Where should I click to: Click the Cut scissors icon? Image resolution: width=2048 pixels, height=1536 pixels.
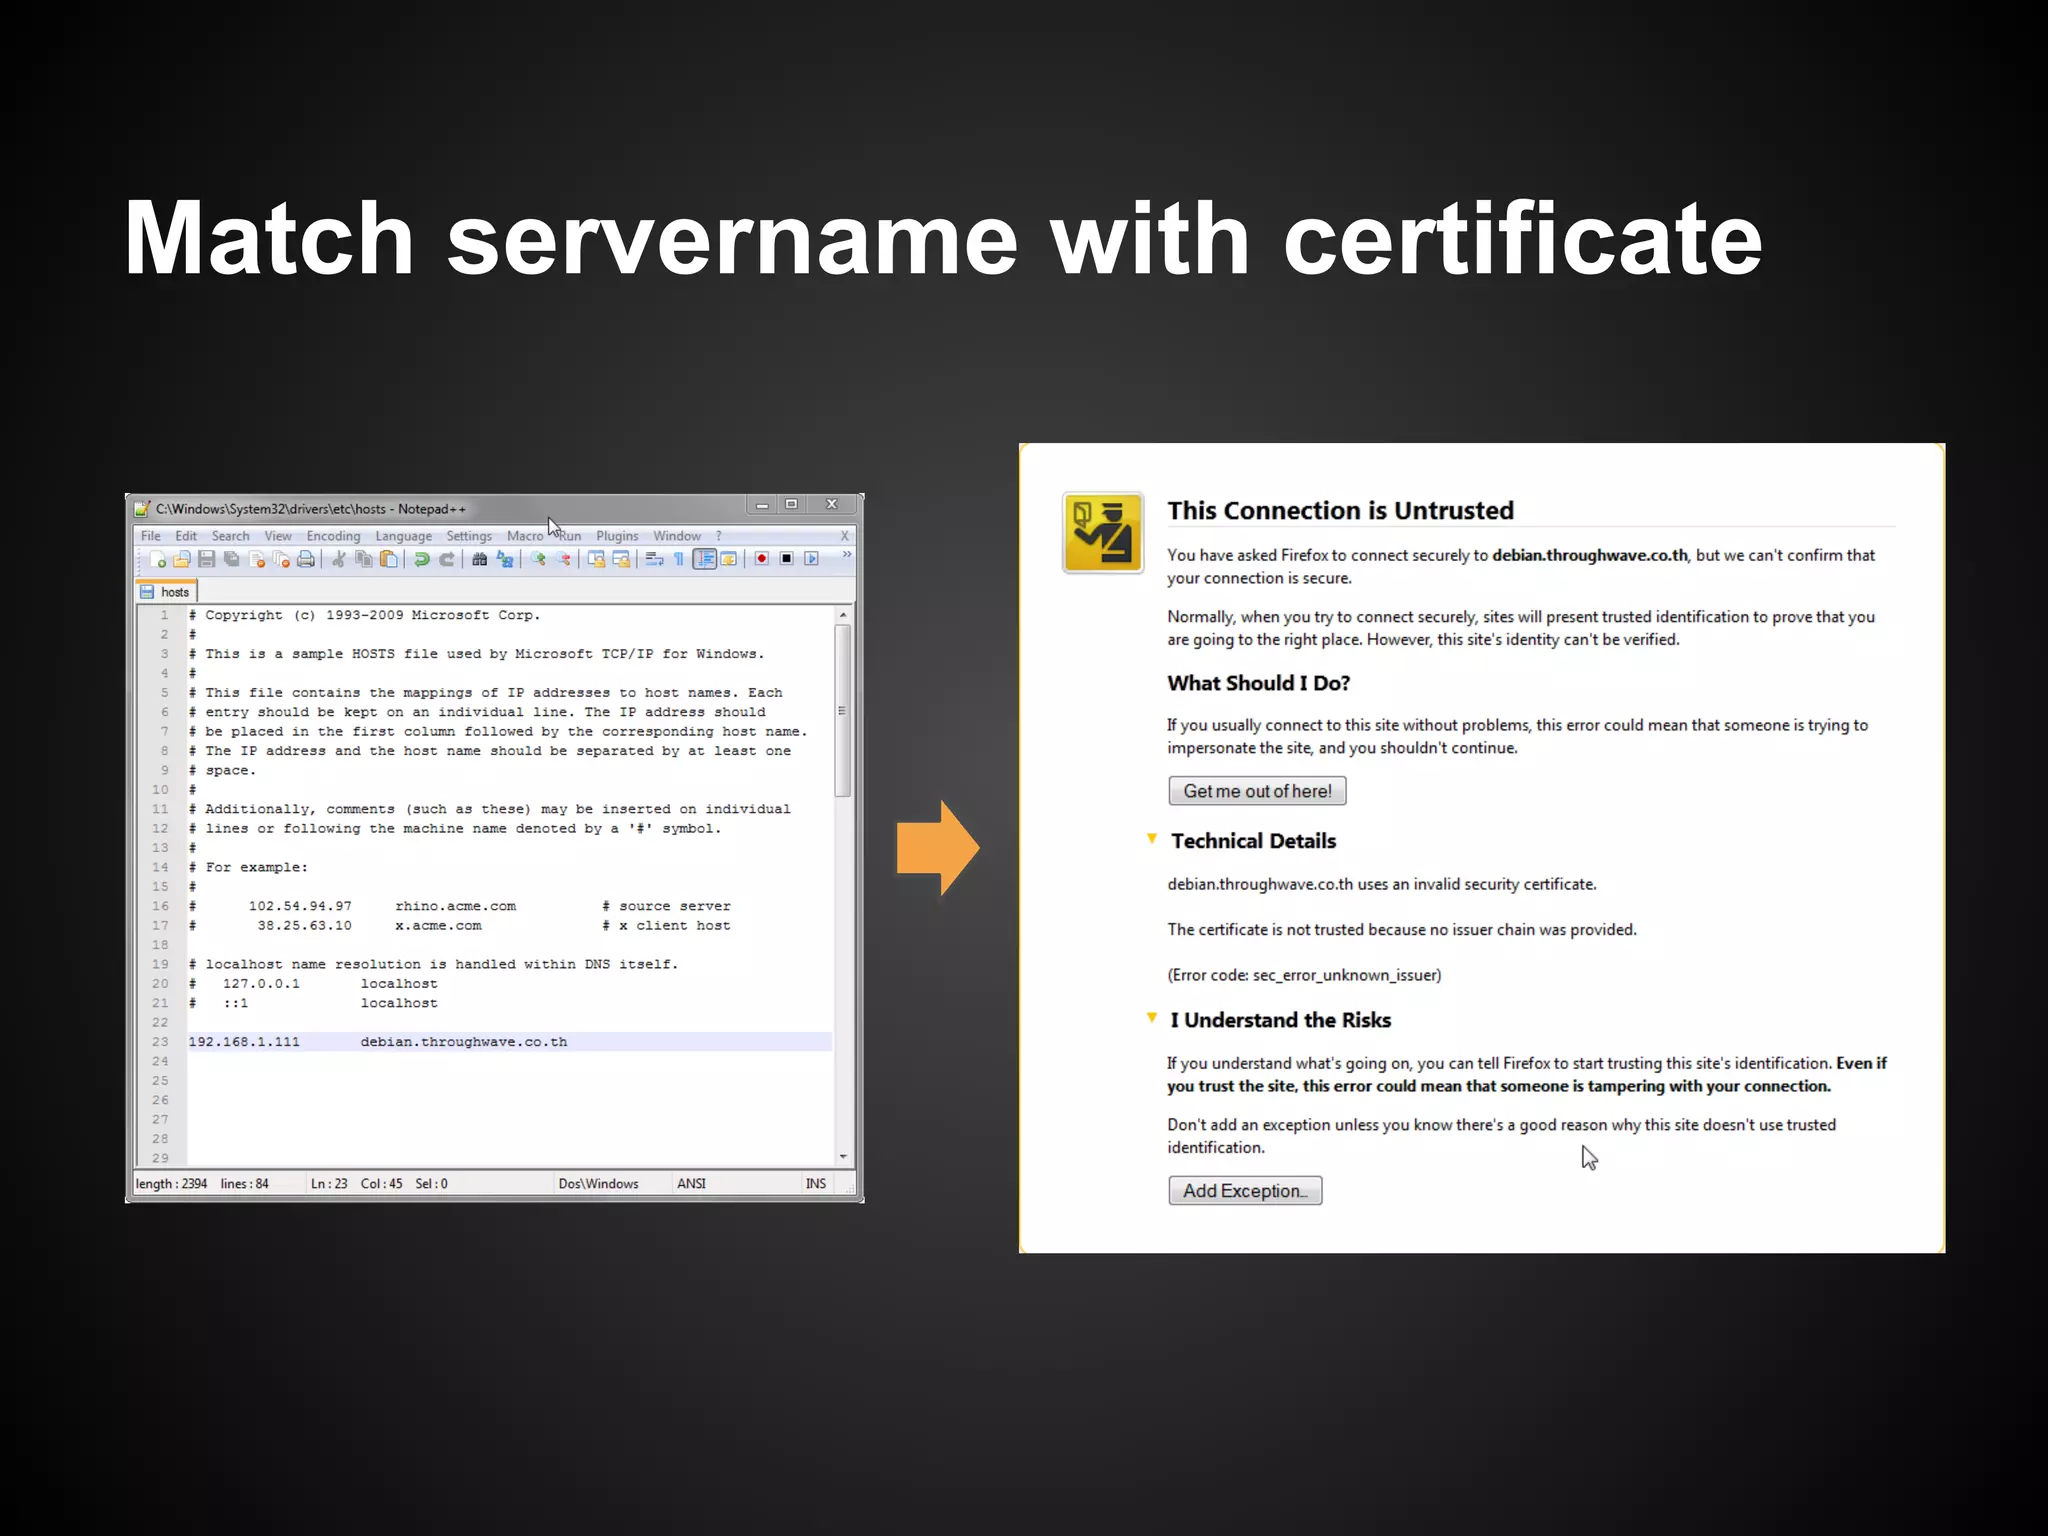tap(339, 559)
